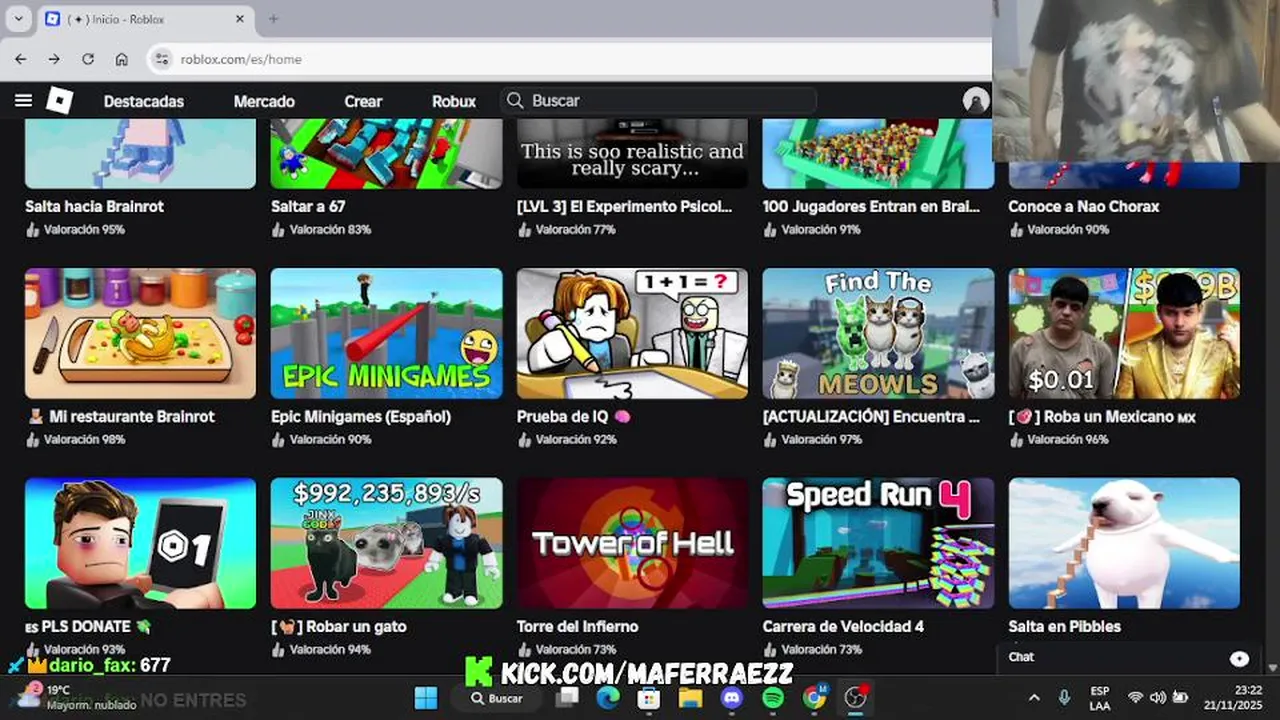
Task: Click the browser home icon
Action: (122, 59)
